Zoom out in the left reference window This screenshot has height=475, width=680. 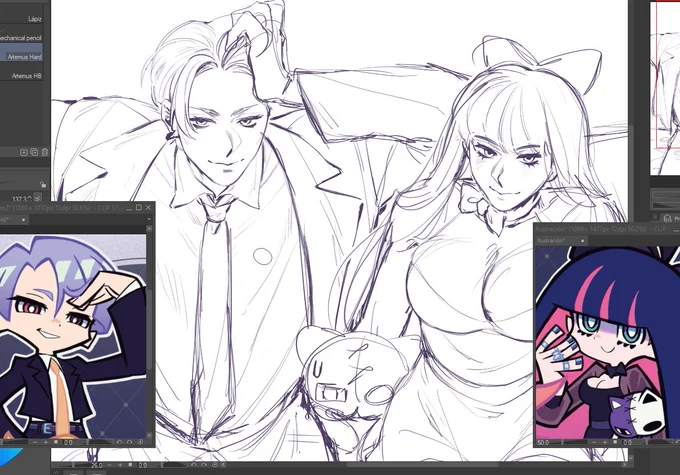(x=35, y=442)
